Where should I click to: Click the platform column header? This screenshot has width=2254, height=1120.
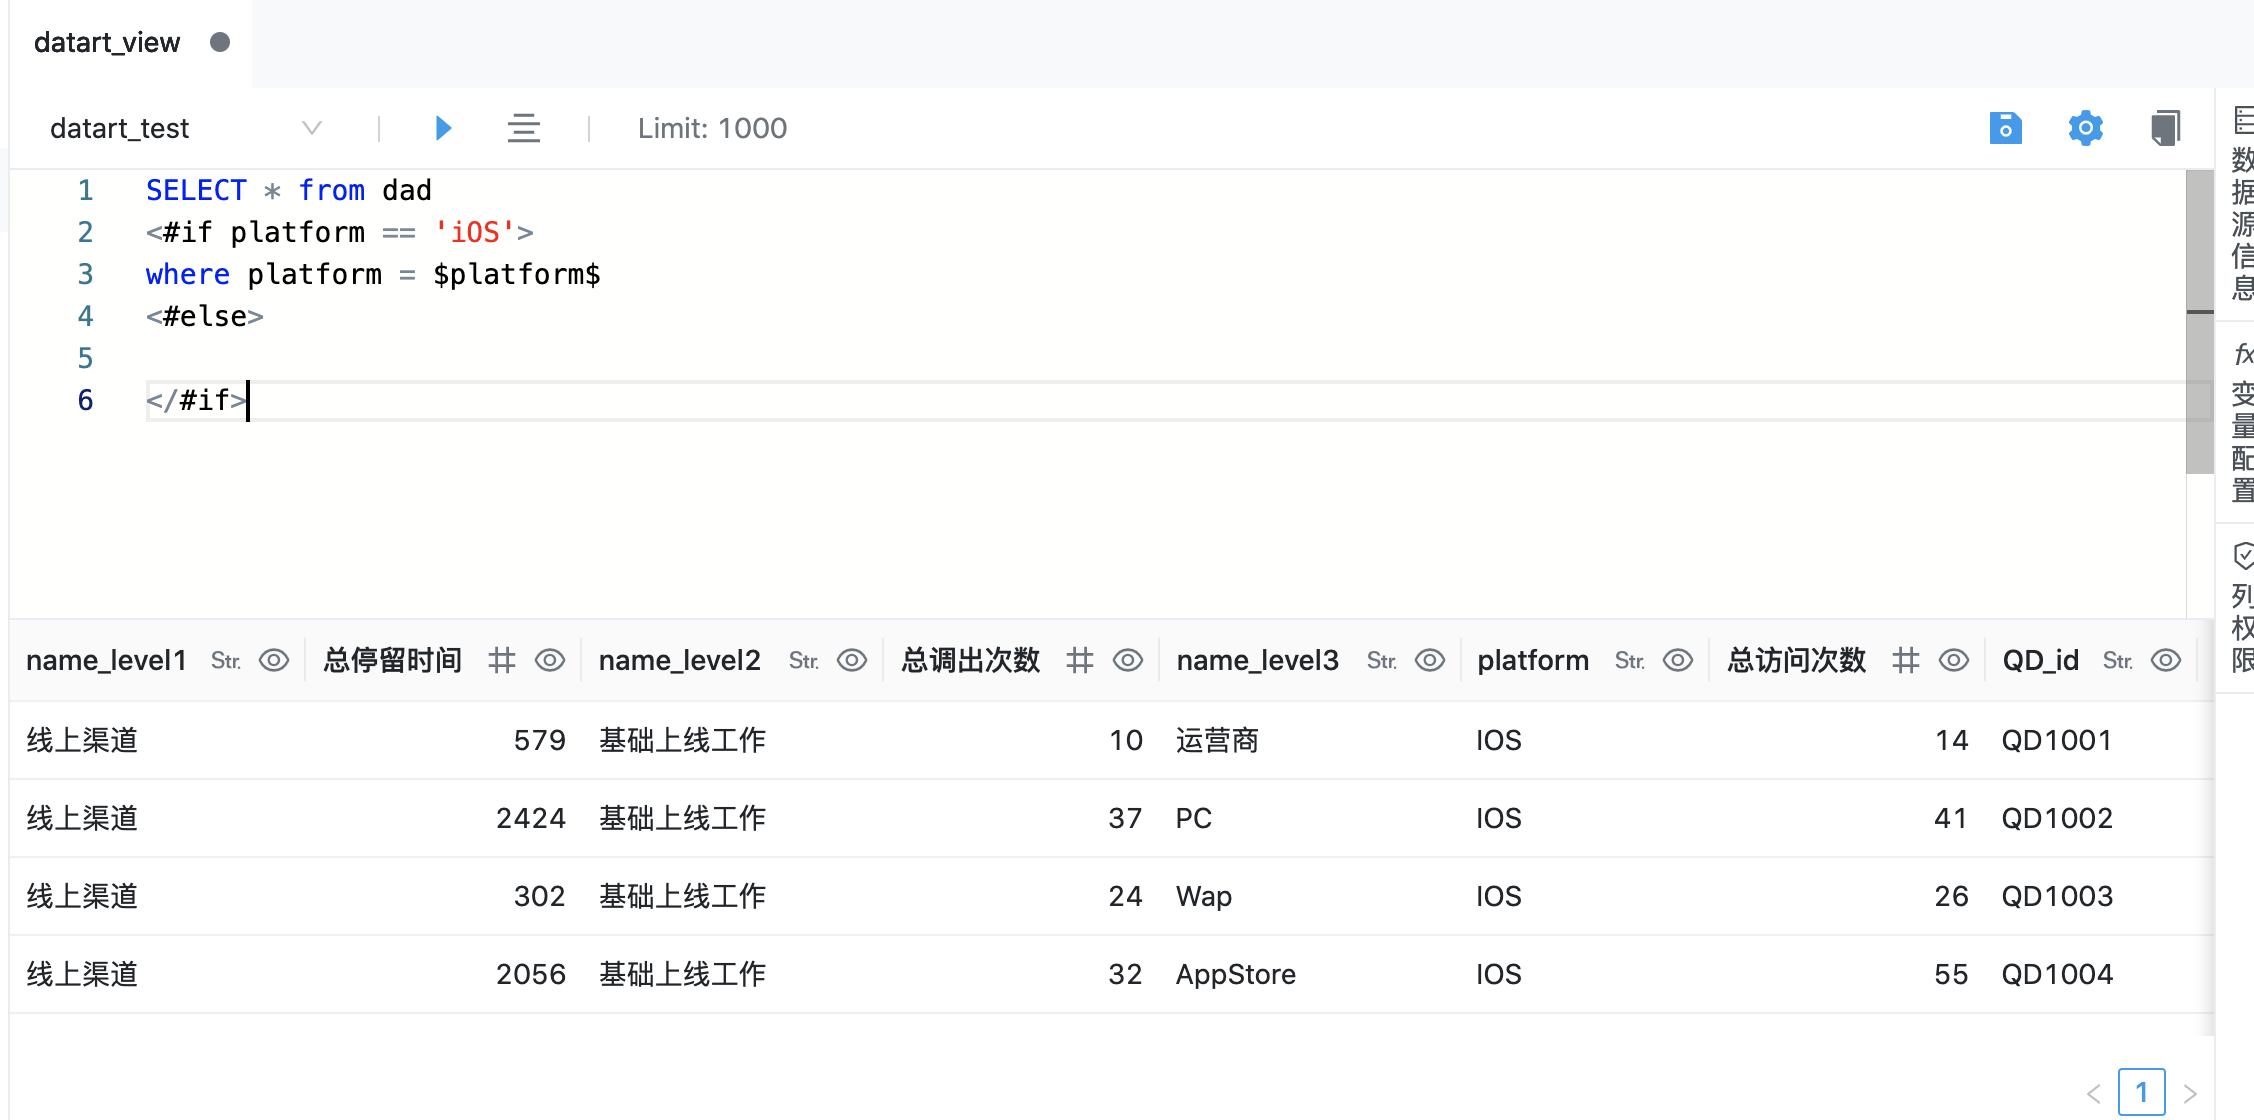tap(1533, 660)
